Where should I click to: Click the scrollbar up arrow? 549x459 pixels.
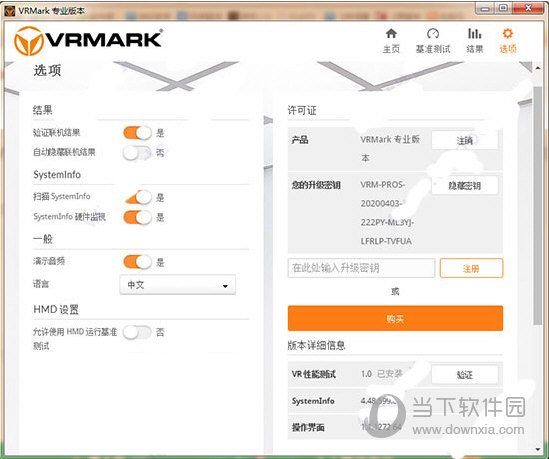pos(537,68)
